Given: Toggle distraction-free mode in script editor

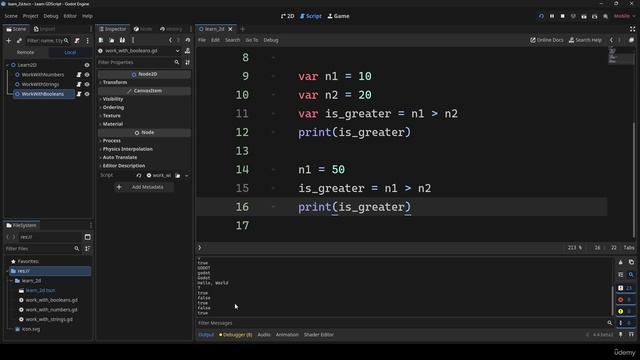Looking at the screenshot, I should [632, 29].
